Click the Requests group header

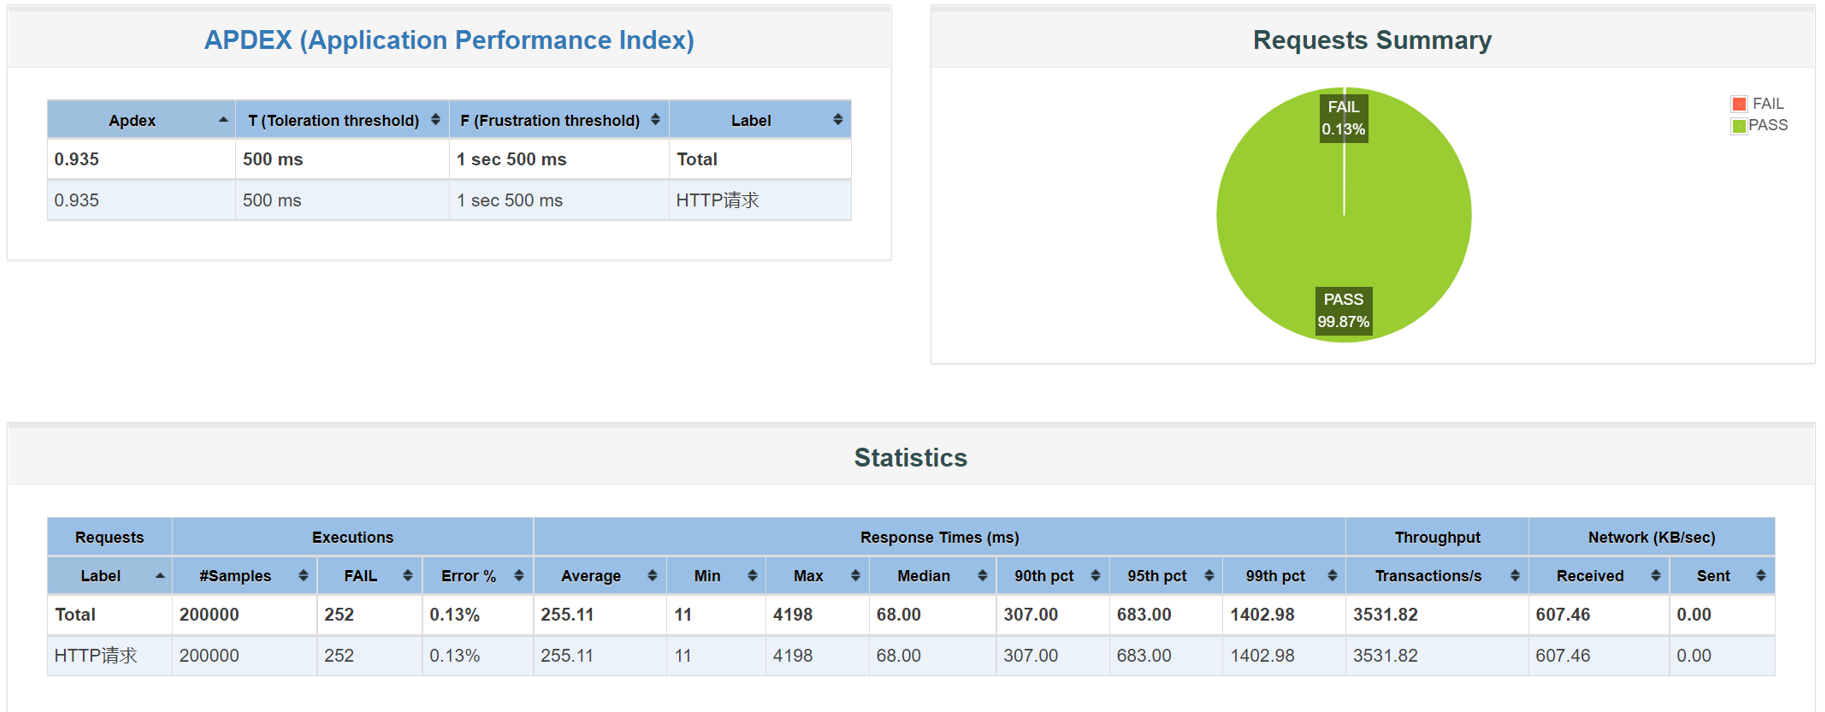pyautogui.click(x=110, y=537)
